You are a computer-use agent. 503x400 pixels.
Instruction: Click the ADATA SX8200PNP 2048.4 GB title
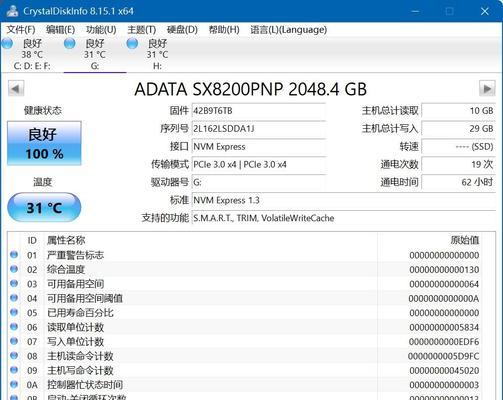(x=251, y=89)
